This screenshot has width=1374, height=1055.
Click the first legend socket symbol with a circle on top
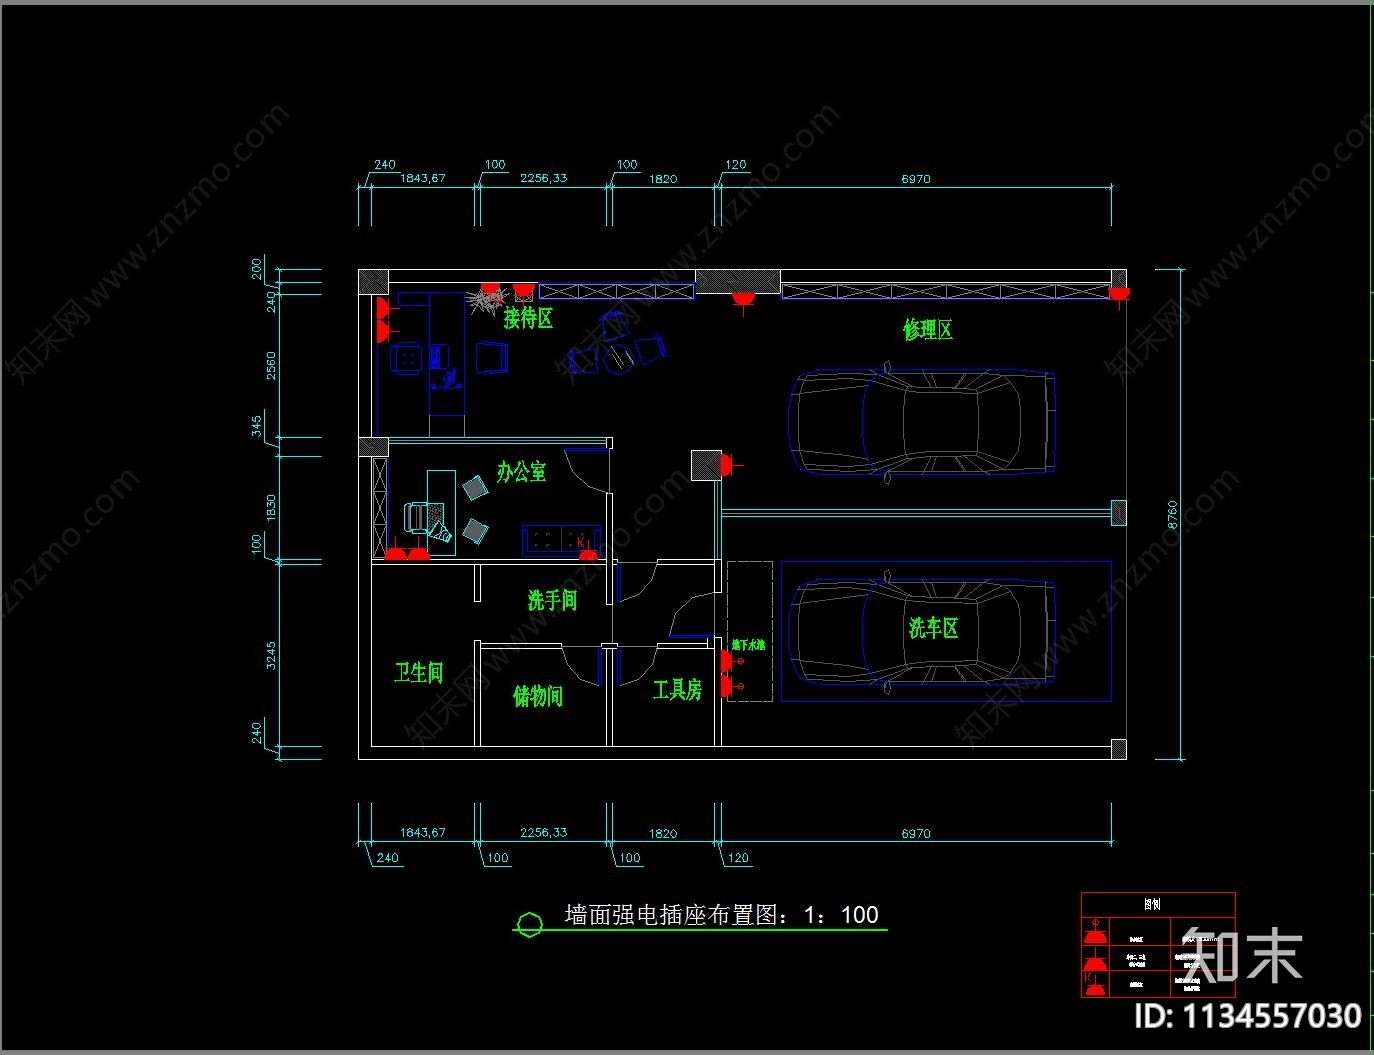(x=1095, y=933)
